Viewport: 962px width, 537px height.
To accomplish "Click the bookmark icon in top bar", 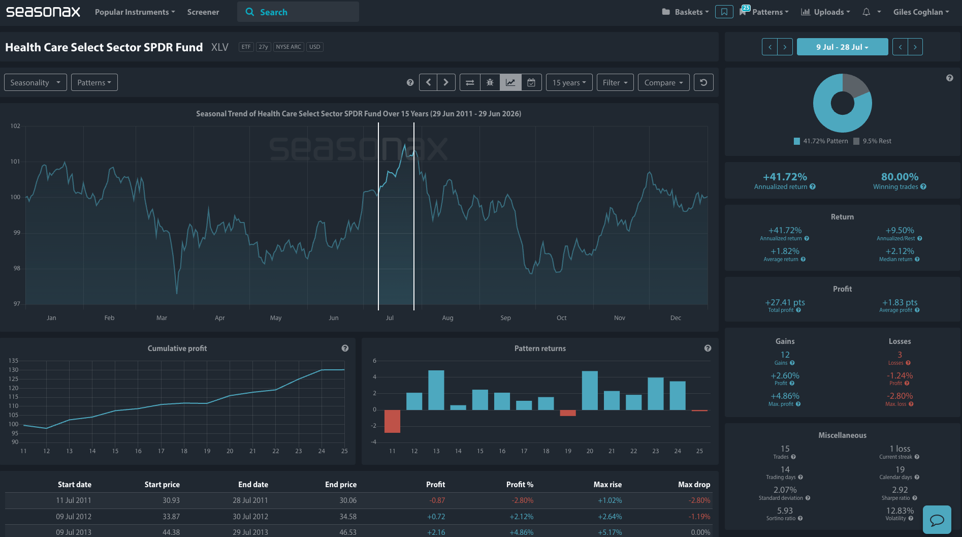I will tap(724, 12).
